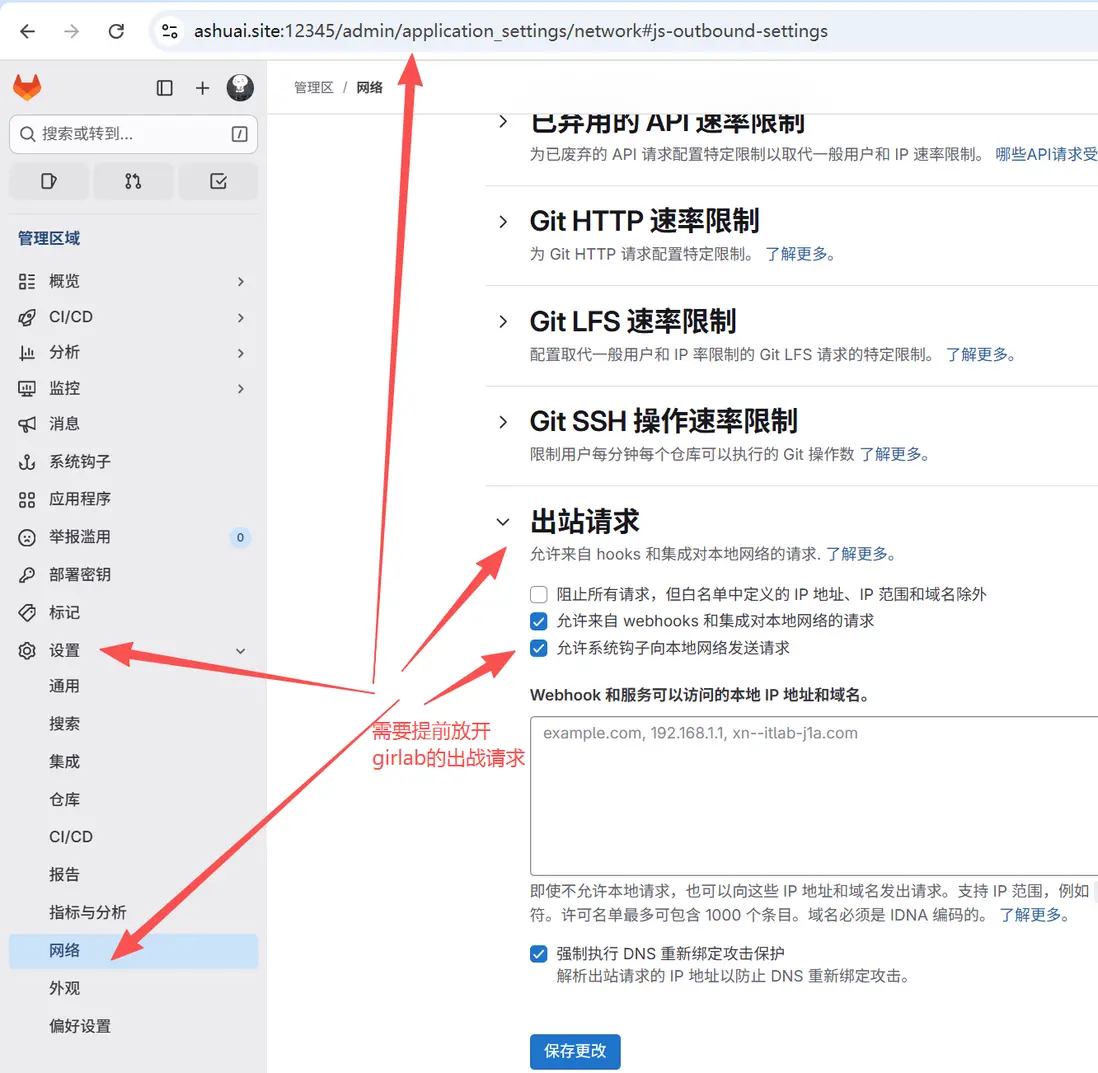
Task: Click the 监控 monitor icon
Action: [x=27, y=388]
